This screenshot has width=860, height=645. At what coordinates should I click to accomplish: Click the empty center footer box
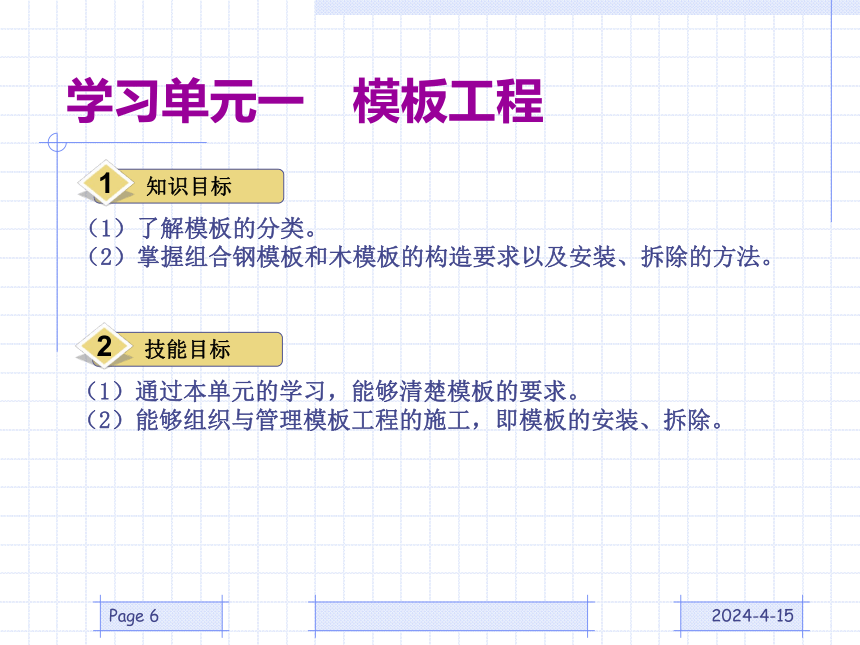pyautogui.click(x=451, y=616)
